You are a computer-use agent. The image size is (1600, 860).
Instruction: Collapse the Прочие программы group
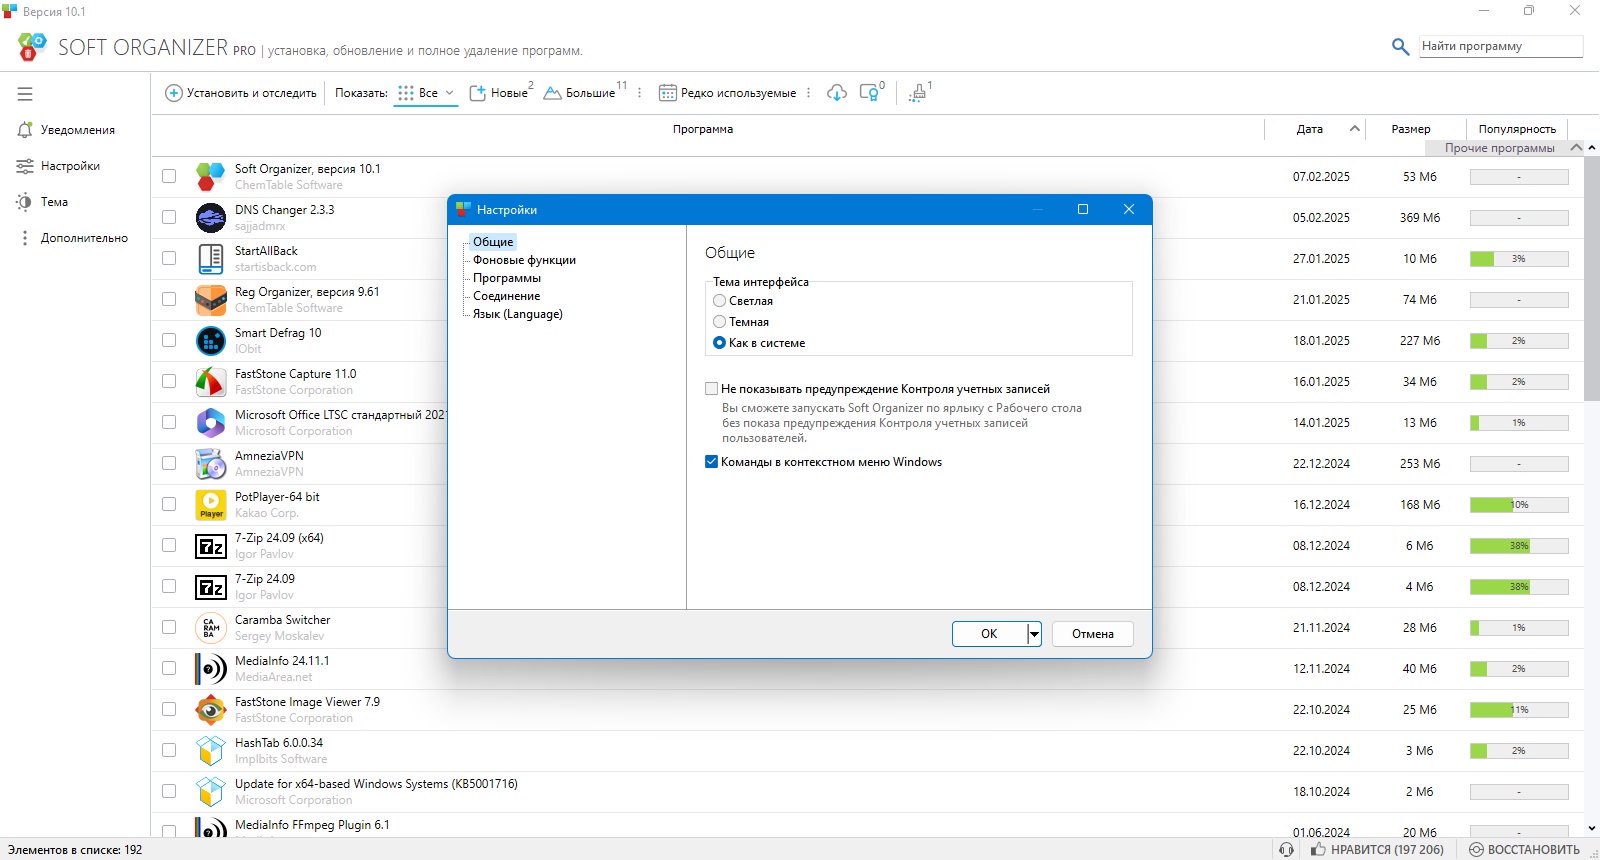coord(1577,148)
